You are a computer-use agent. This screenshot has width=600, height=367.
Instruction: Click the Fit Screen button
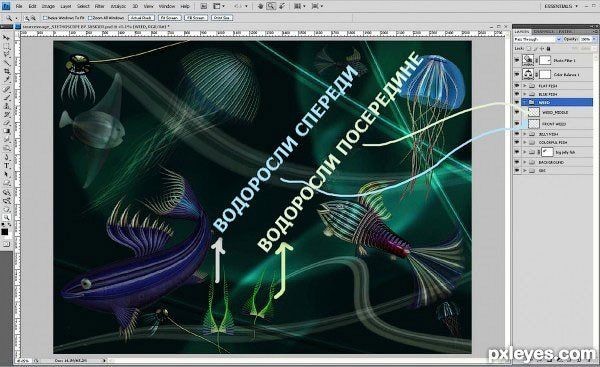[170, 18]
